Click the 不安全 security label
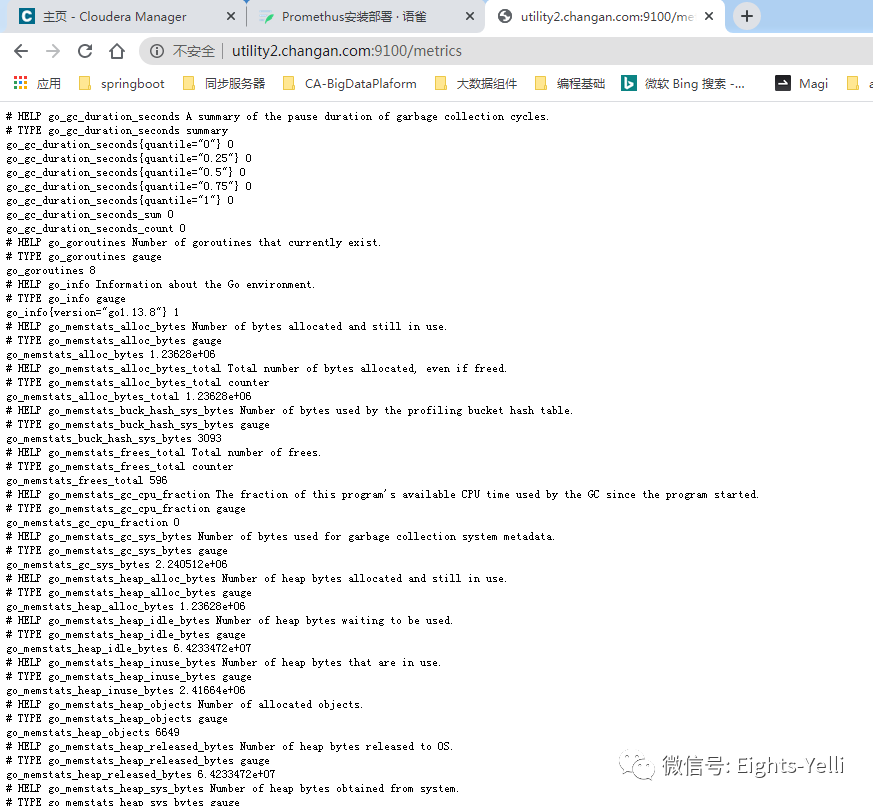 (193, 51)
